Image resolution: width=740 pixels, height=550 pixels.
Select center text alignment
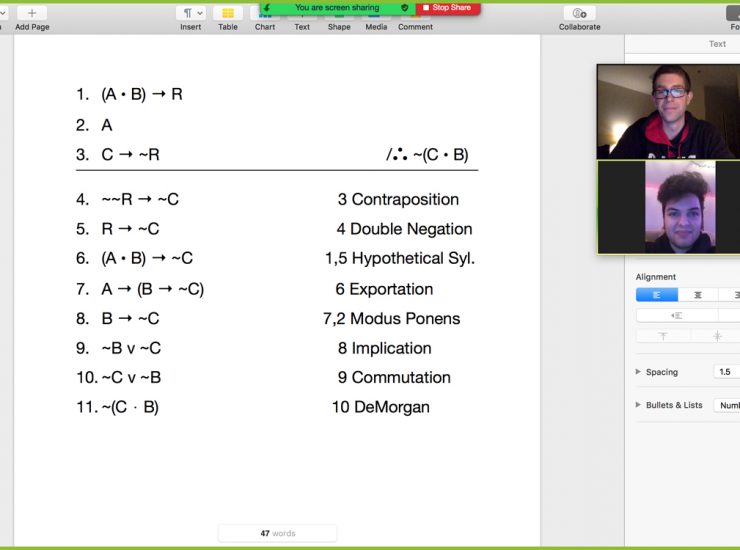[x=698, y=295]
